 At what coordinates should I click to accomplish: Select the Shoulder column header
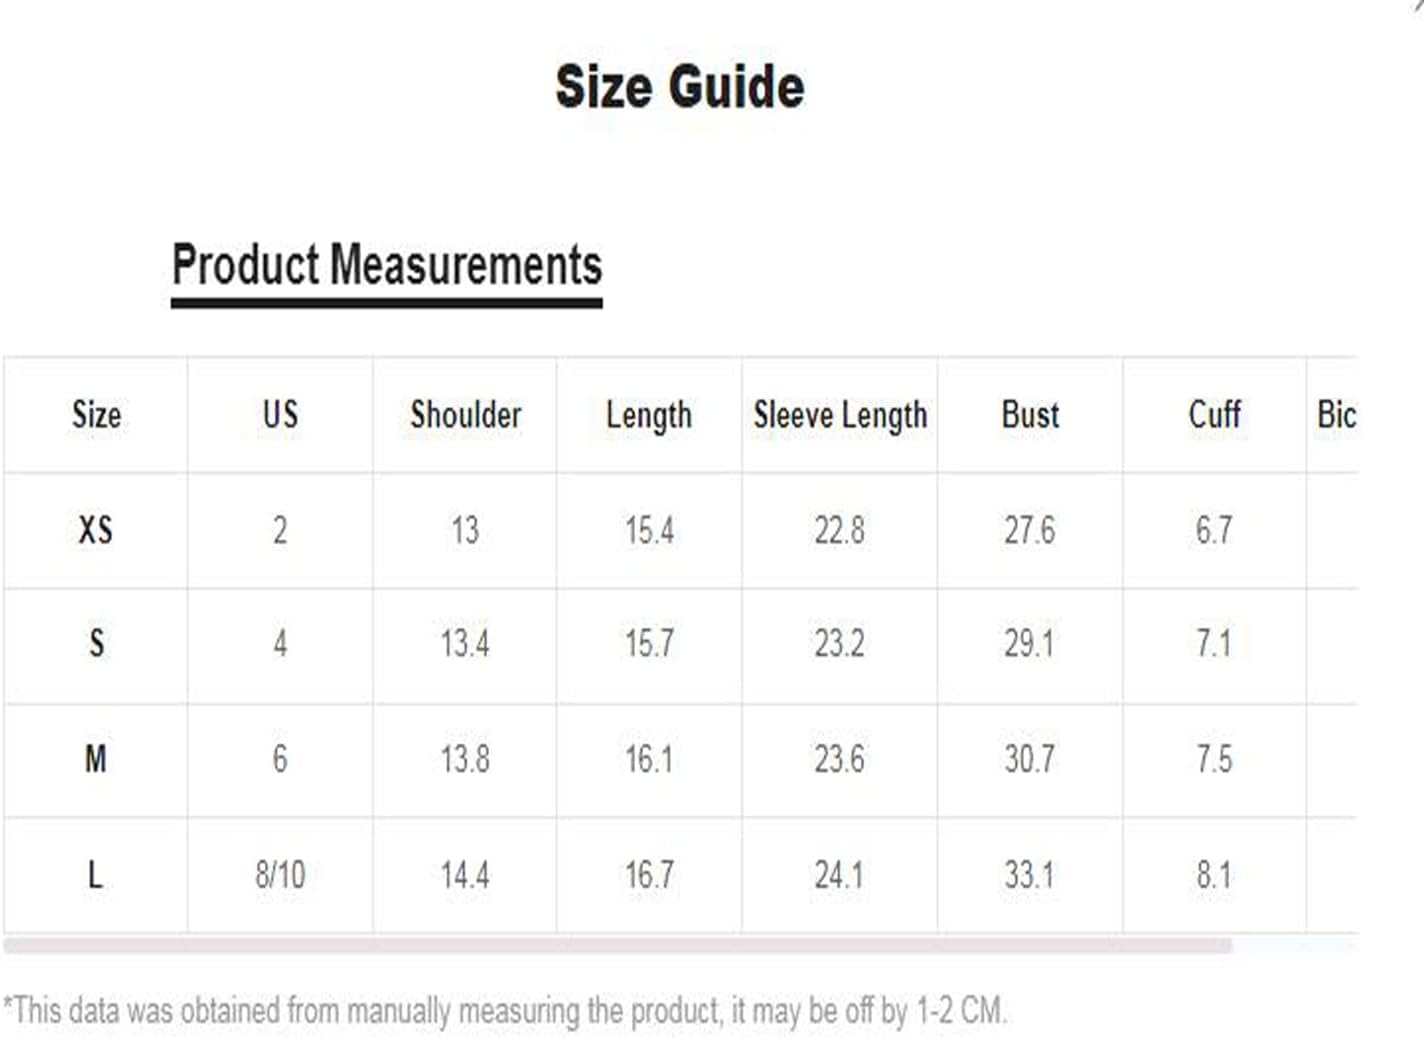[465, 415]
